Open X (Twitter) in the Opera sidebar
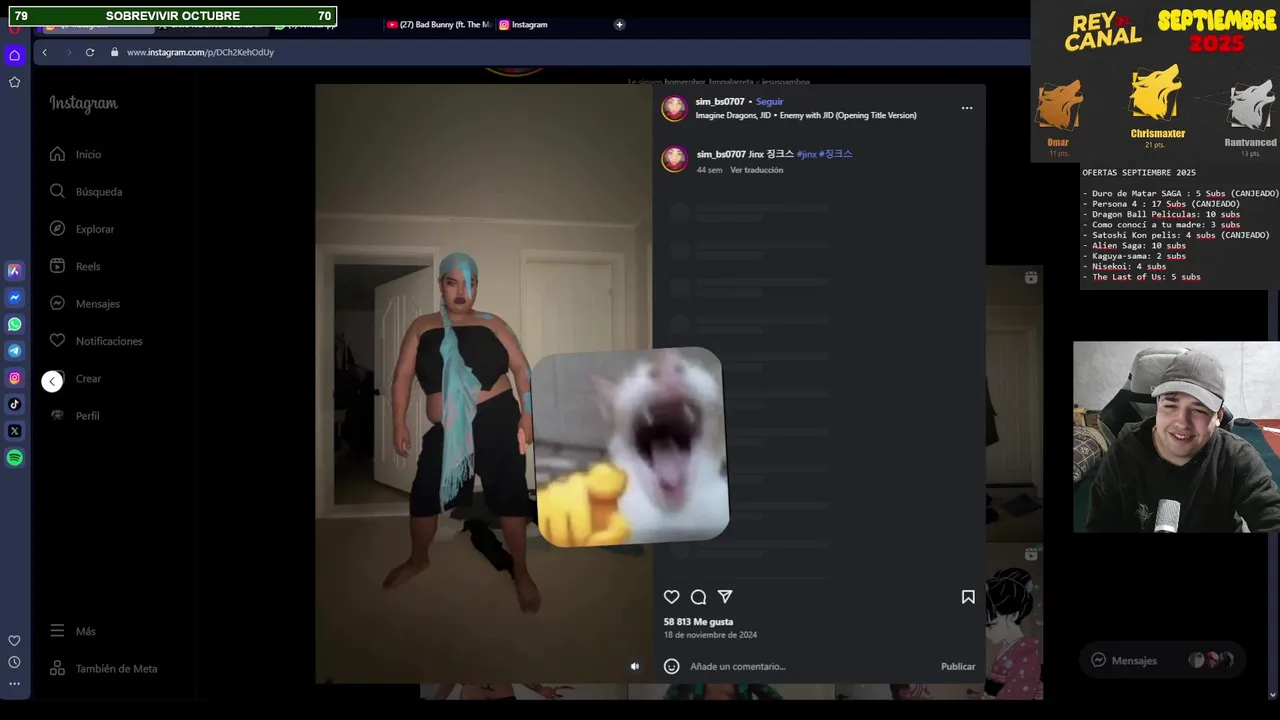The image size is (1280, 720). pyautogui.click(x=14, y=431)
